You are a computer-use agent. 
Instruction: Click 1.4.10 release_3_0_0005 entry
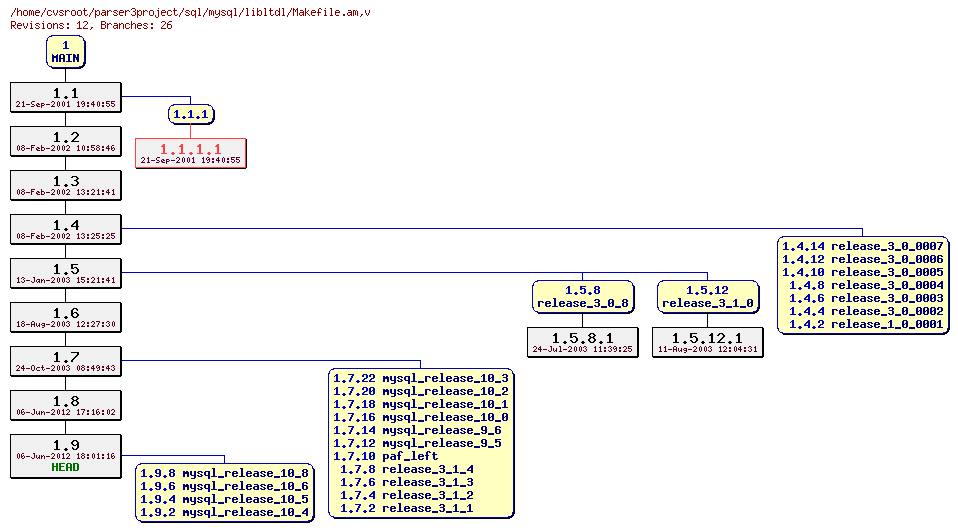[x=863, y=272]
